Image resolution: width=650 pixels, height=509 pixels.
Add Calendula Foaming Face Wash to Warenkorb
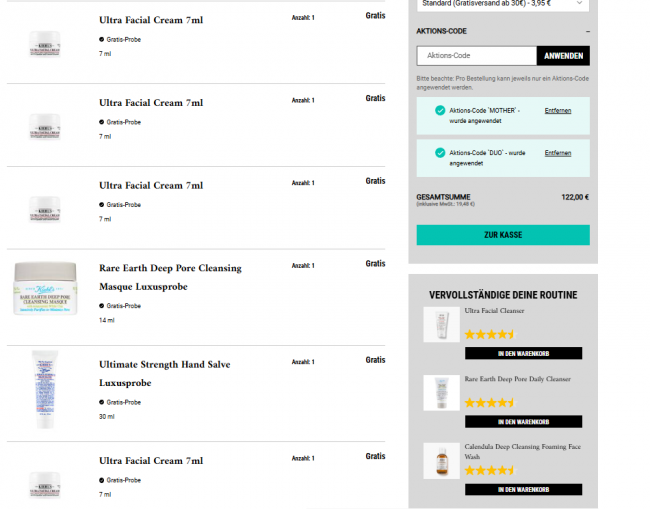coord(523,490)
